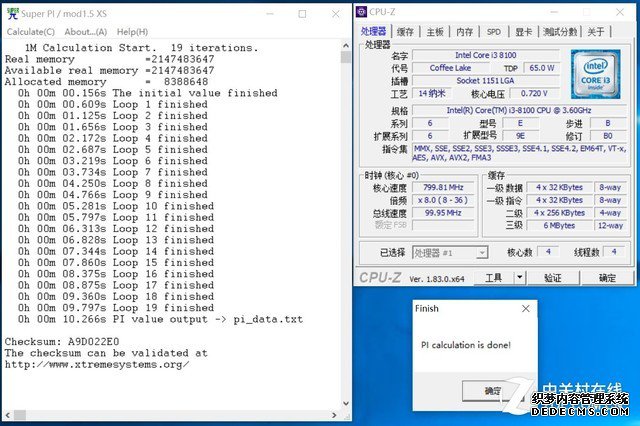Confirm the Finish dialog with 确定

coord(493,391)
